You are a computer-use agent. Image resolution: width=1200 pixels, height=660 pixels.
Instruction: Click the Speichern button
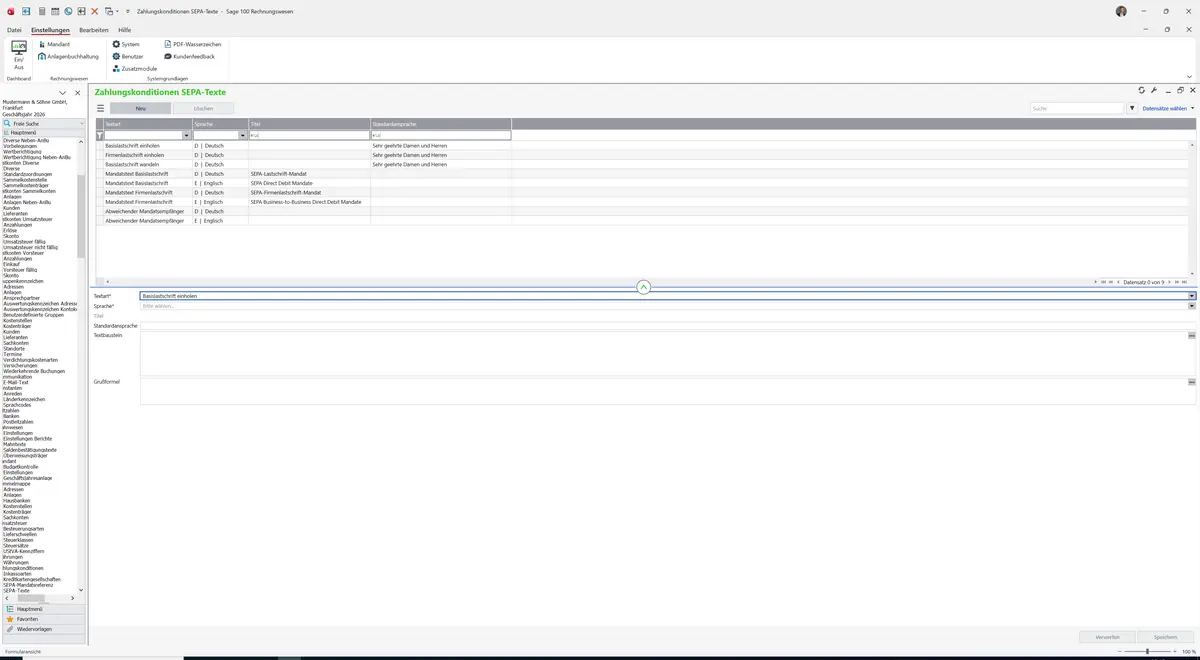click(x=1165, y=636)
